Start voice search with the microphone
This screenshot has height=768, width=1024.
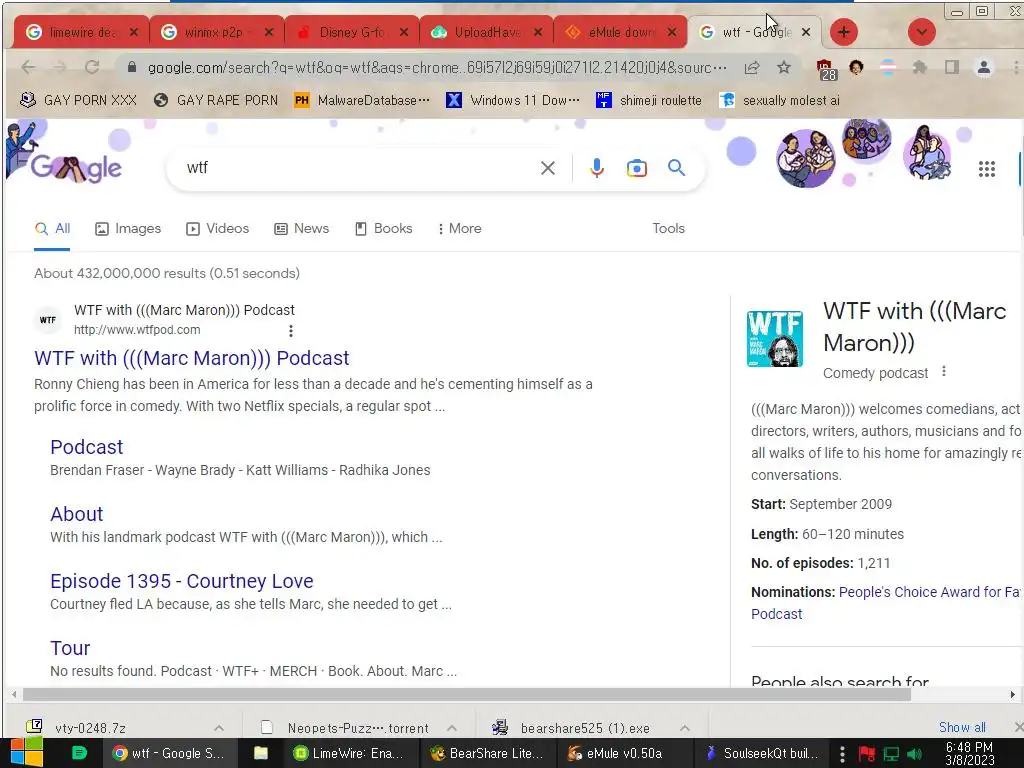click(596, 168)
